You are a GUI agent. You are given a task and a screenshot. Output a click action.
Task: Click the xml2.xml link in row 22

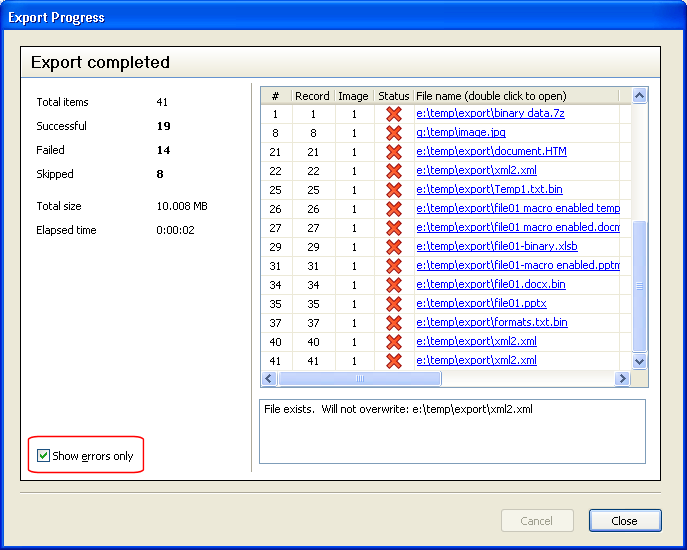coord(476,170)
